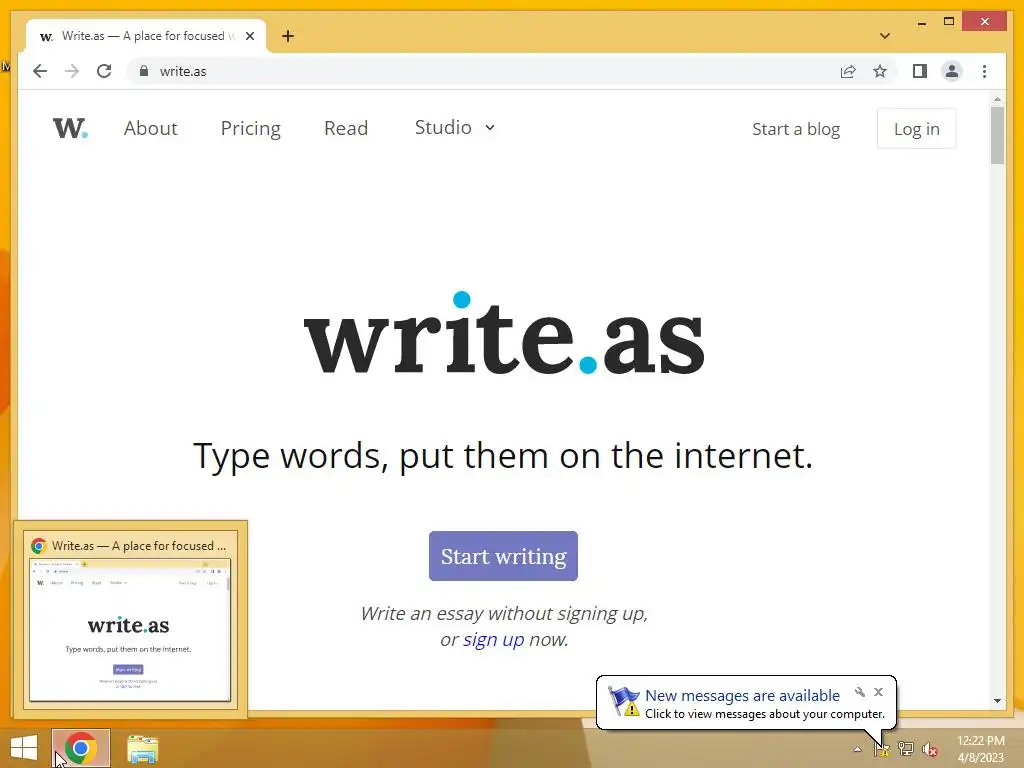The width and height of the screenshot is (1024, 768).
Task: Open the About page
Action: coord(151,128)
